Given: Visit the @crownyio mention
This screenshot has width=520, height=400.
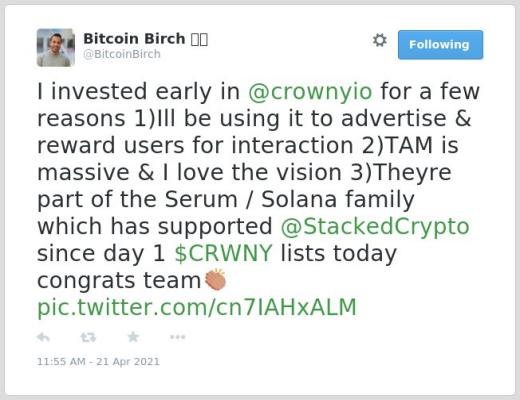Looking at the screenshot, I should coord(310,91).
